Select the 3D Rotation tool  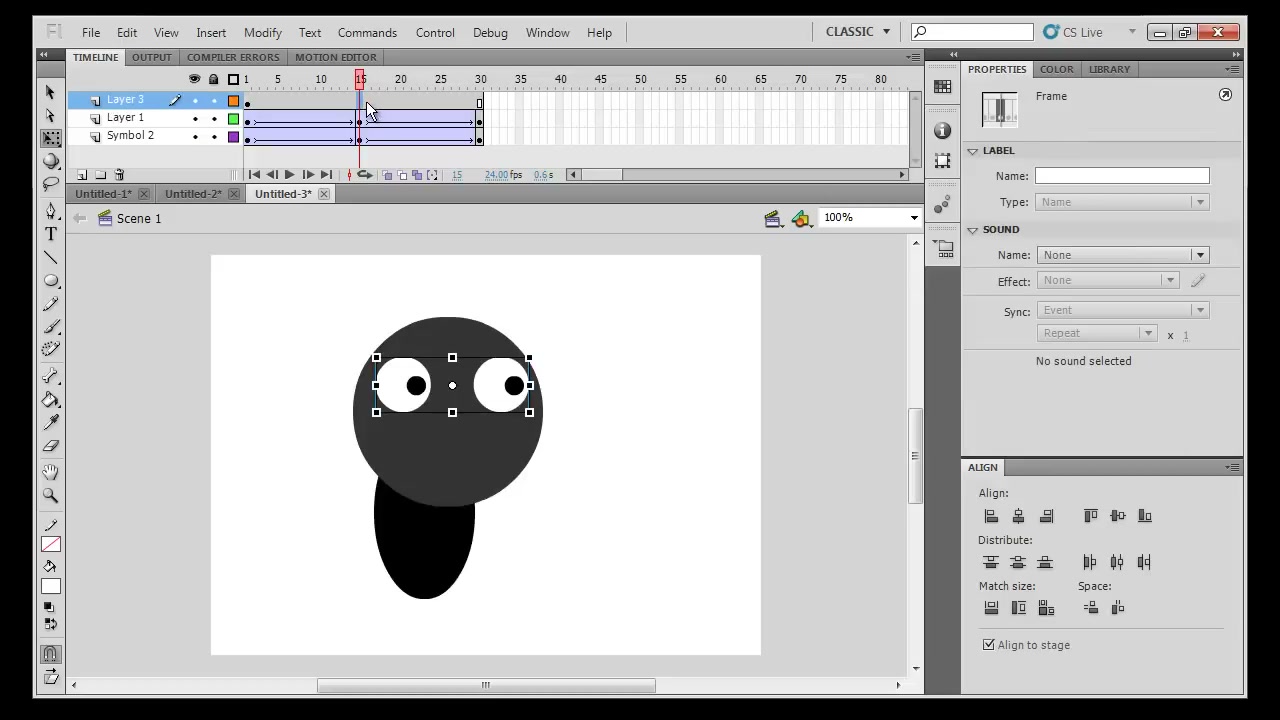pos(51,161)
